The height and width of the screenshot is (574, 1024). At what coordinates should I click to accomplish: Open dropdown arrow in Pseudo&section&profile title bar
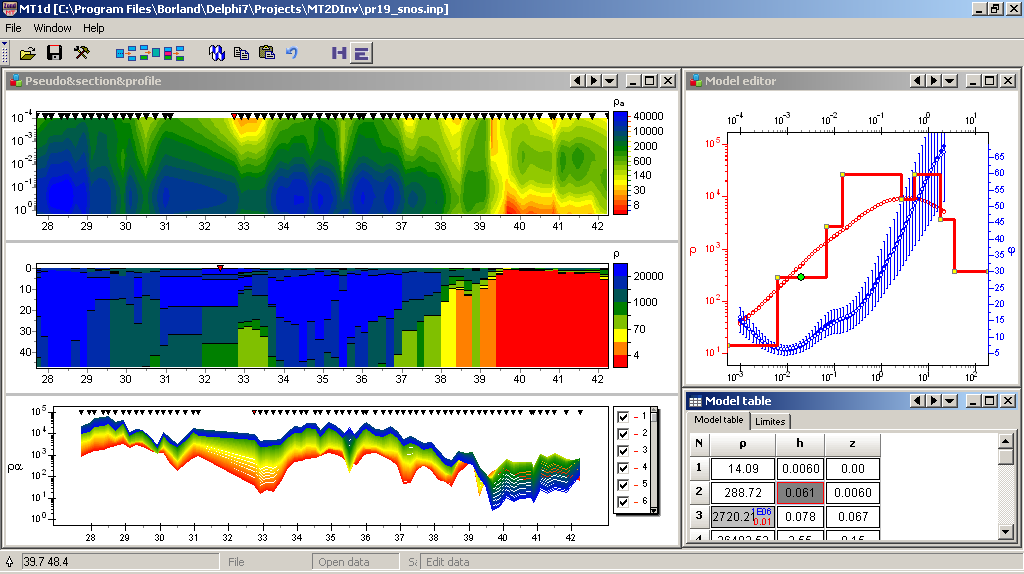[609, 81]
